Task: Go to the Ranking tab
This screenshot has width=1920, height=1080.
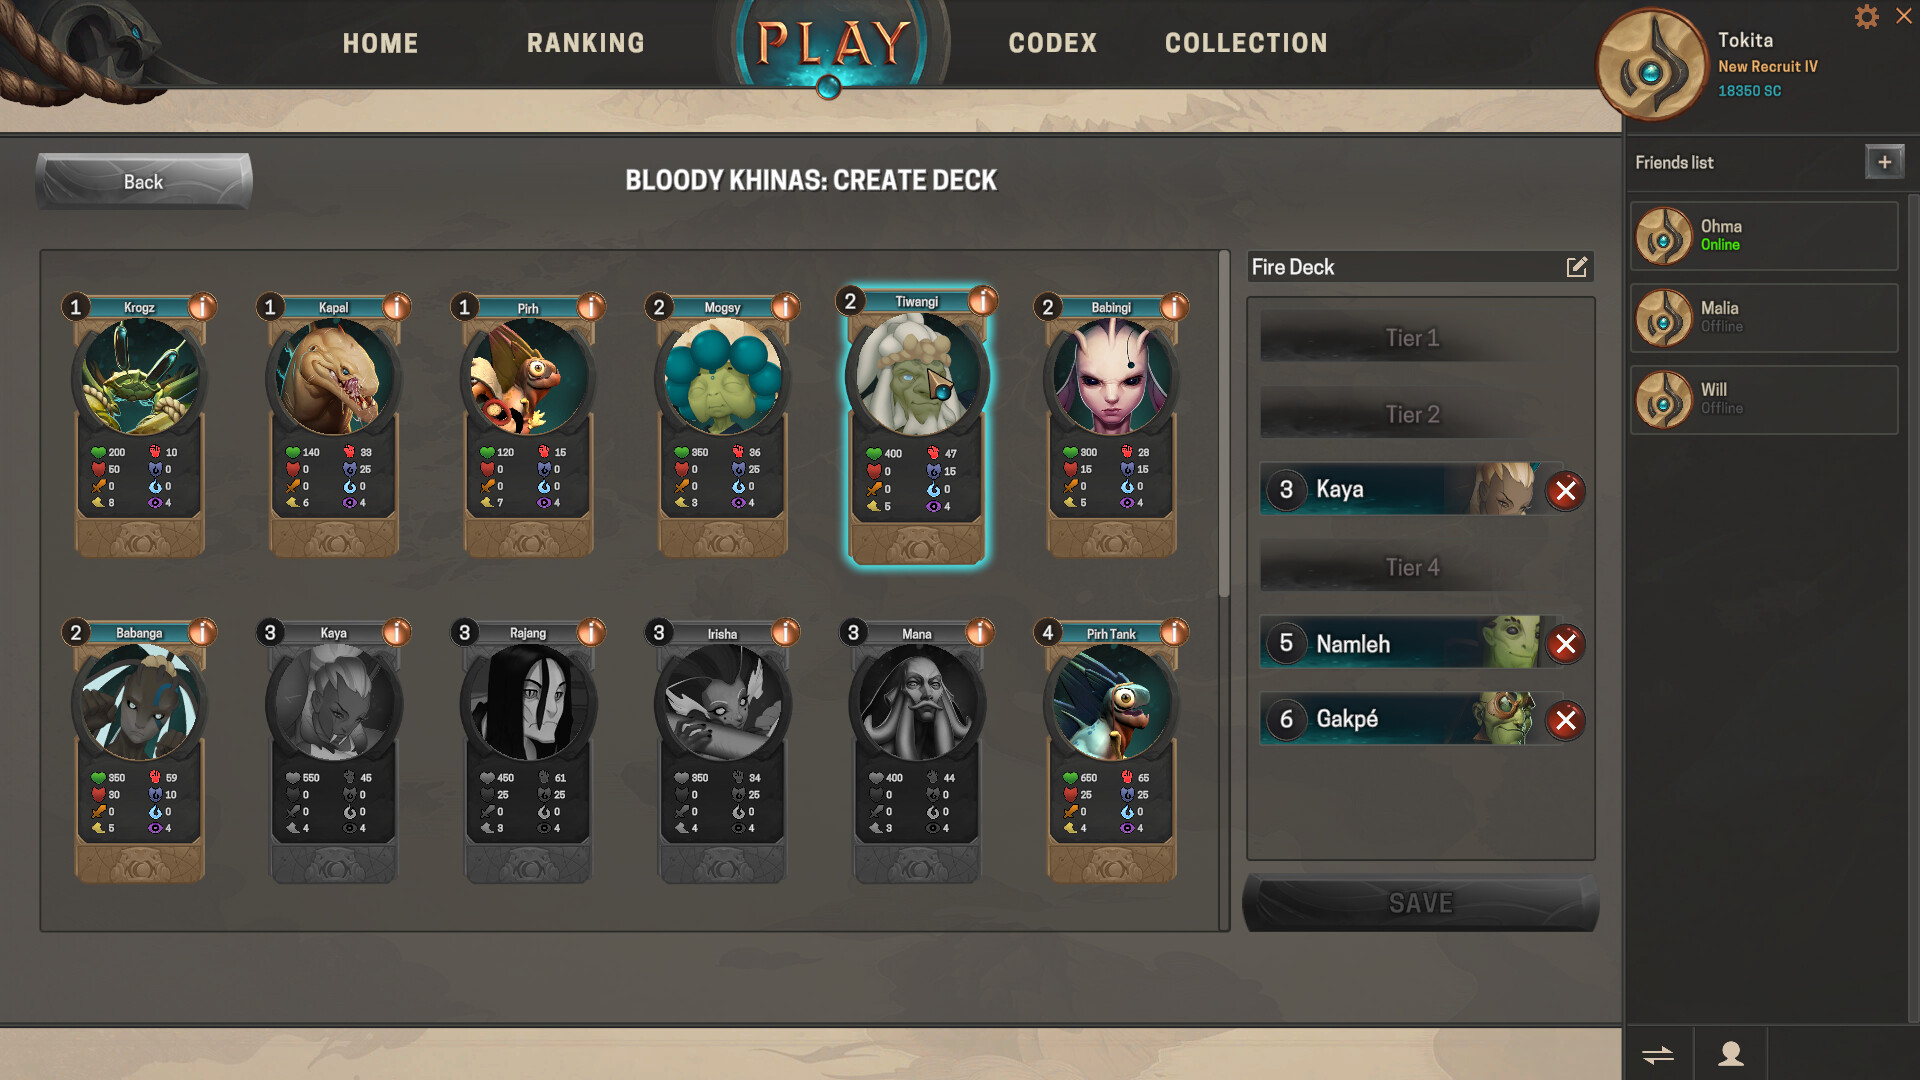Action: tap(586, 43)
